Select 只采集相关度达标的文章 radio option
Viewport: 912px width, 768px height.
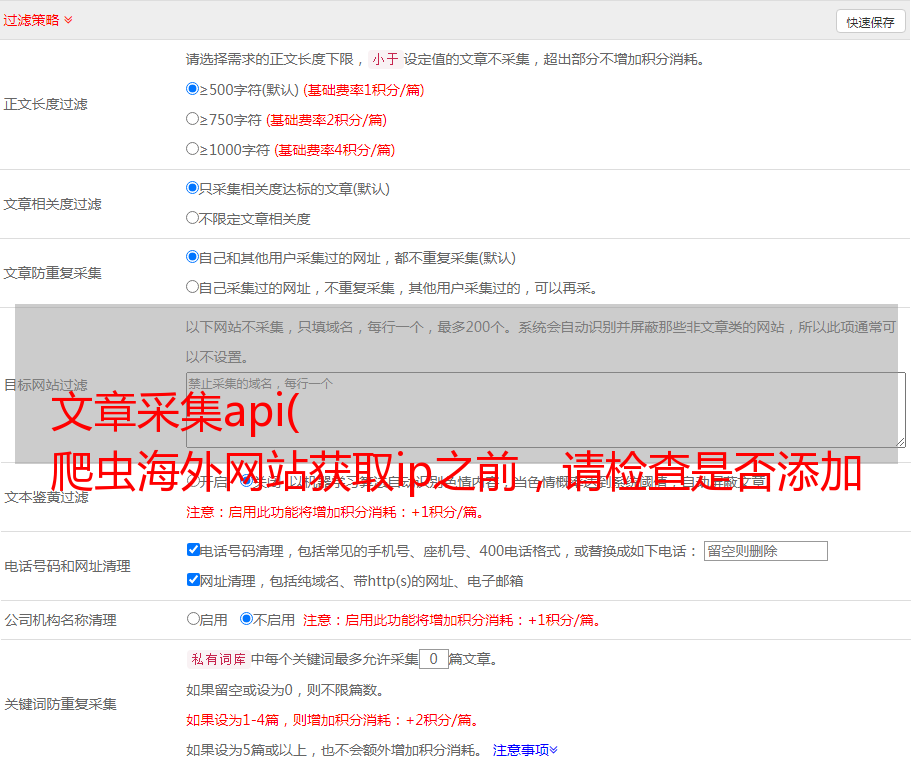[193, 188]
